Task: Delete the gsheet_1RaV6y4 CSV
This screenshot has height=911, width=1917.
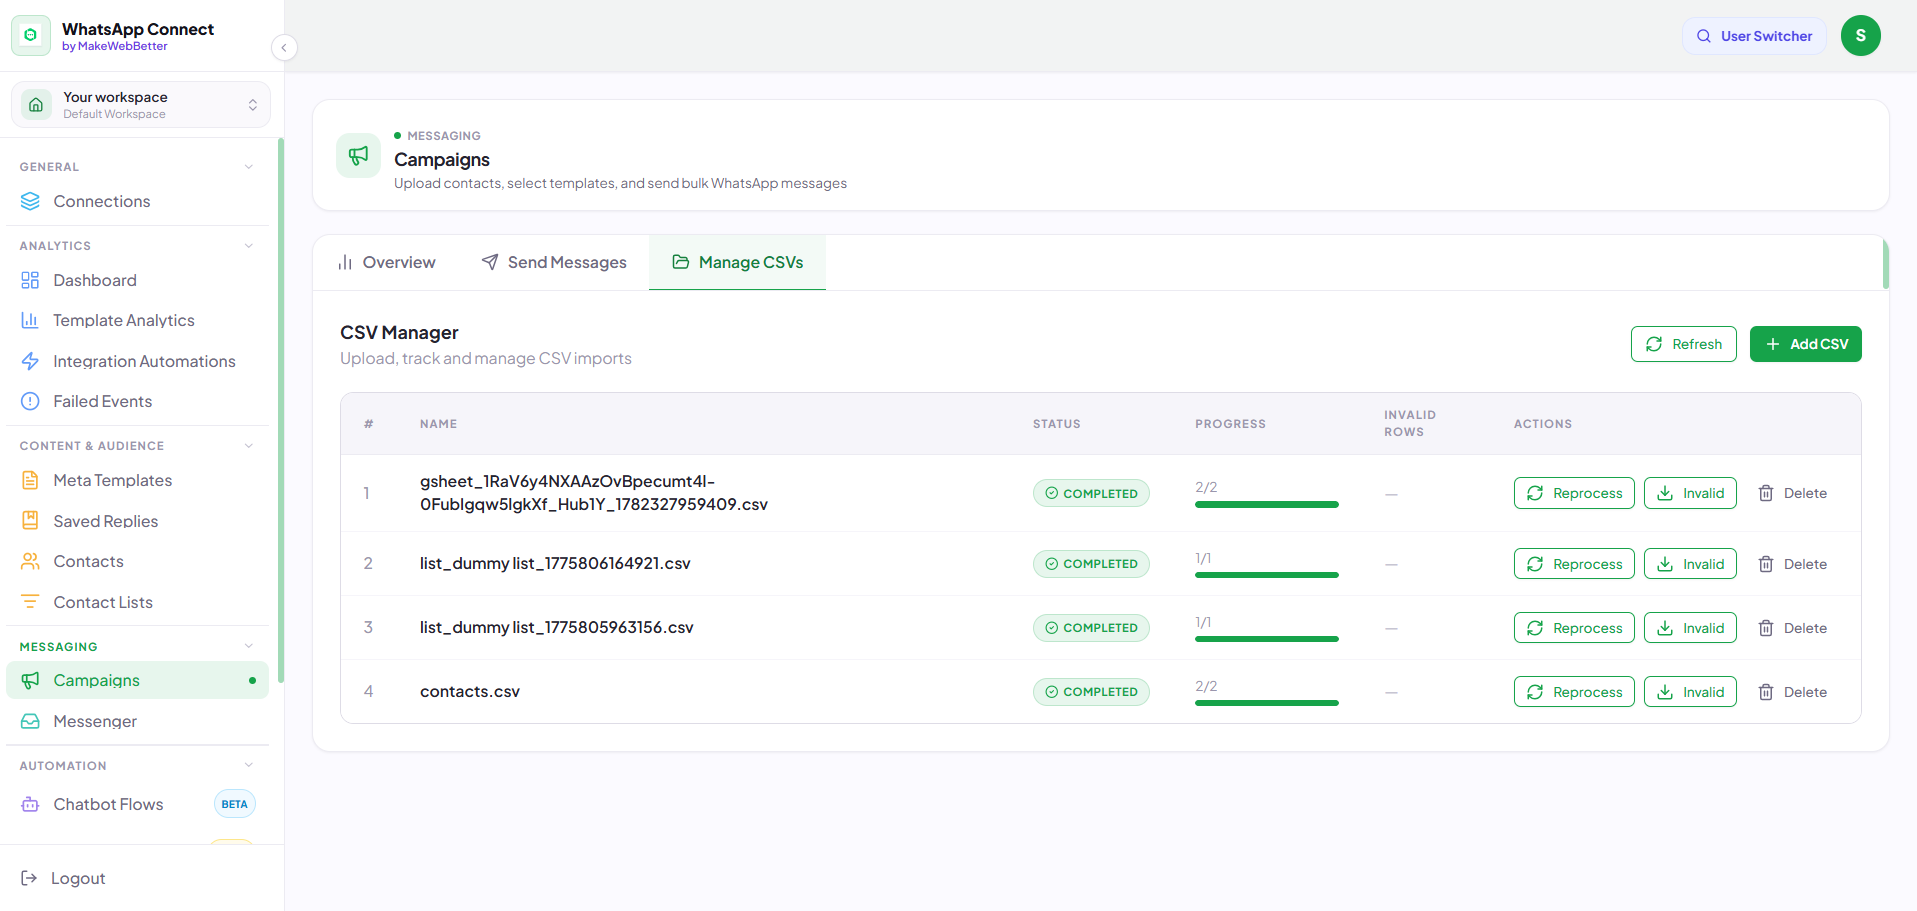Action: (1793, 493)
